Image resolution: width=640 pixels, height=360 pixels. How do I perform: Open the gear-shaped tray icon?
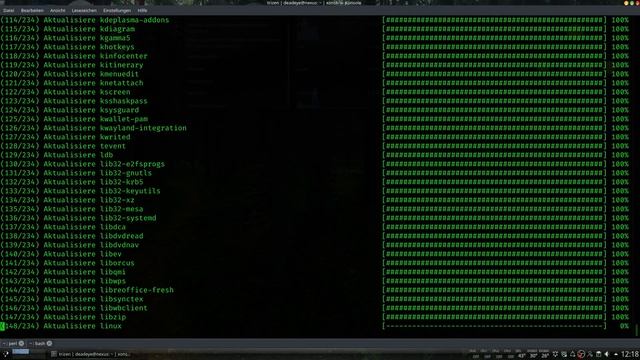556,354
